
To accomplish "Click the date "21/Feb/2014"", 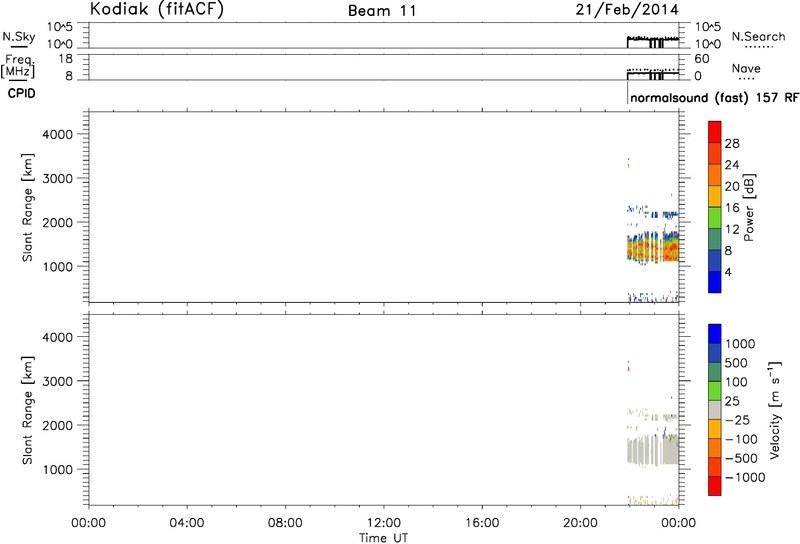I will 627,10.
